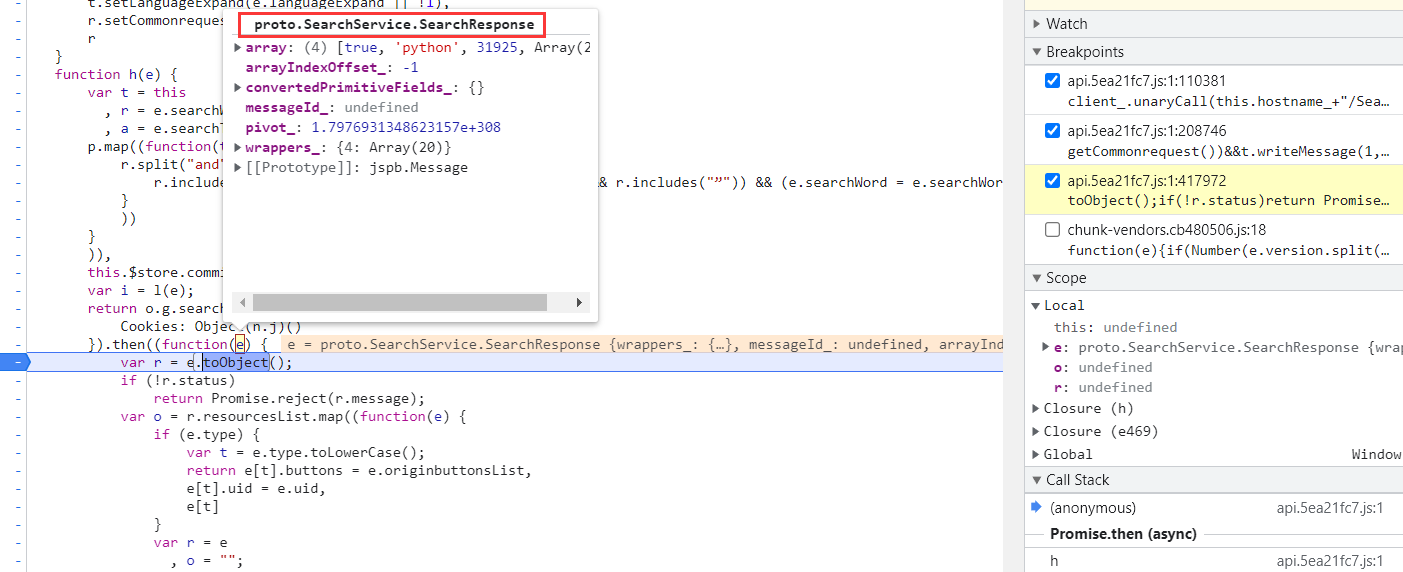The height and width of the screenshot is (572, 1403).
Task: Expand the Global scope
Action: coord(1036,454)
